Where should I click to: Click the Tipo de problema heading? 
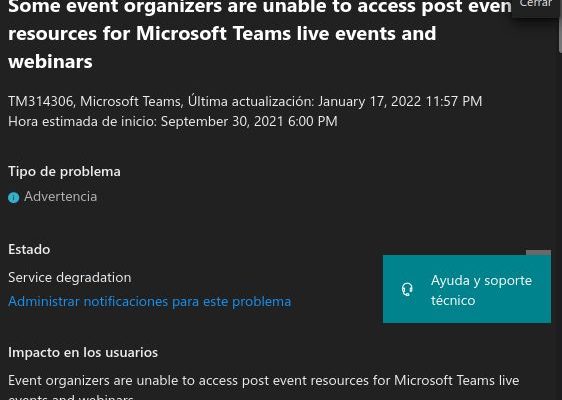(x=64, y=171)
